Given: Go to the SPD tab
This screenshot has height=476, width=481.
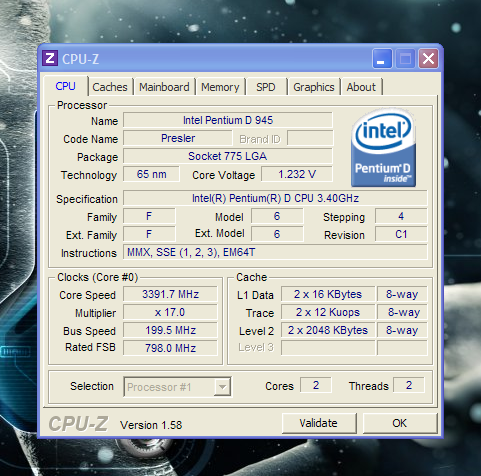Looking at the screenshot, I should coord(266,87).
